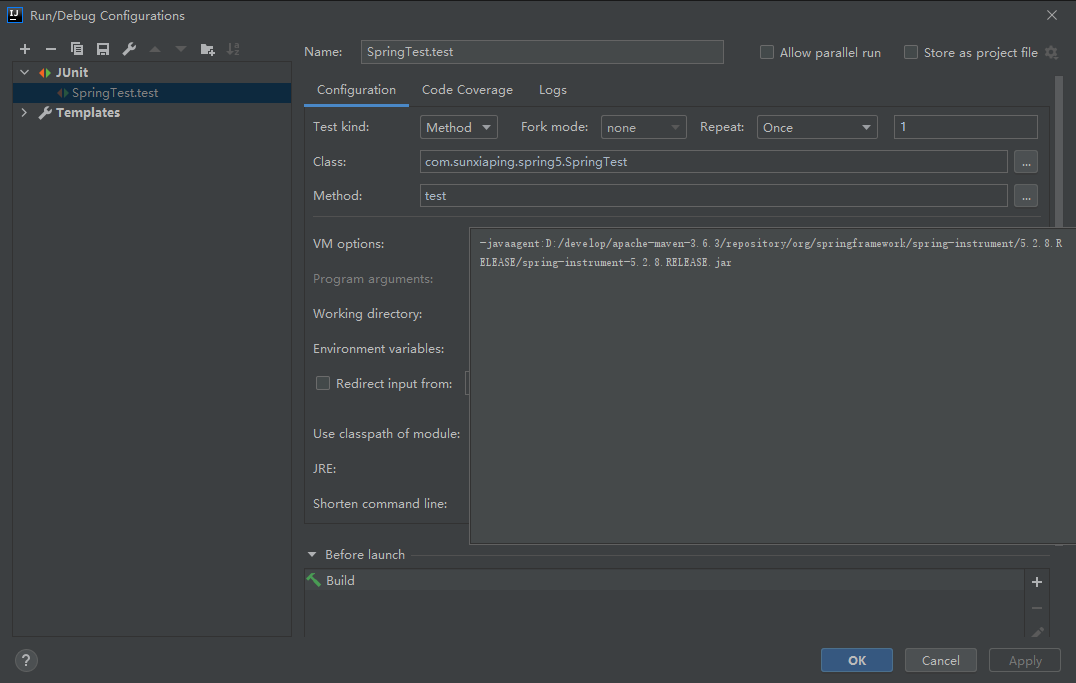Image resolution: width=1076 pixels, height=683 pixels.
Task: Create new folder for configurations
Action: 207,49
